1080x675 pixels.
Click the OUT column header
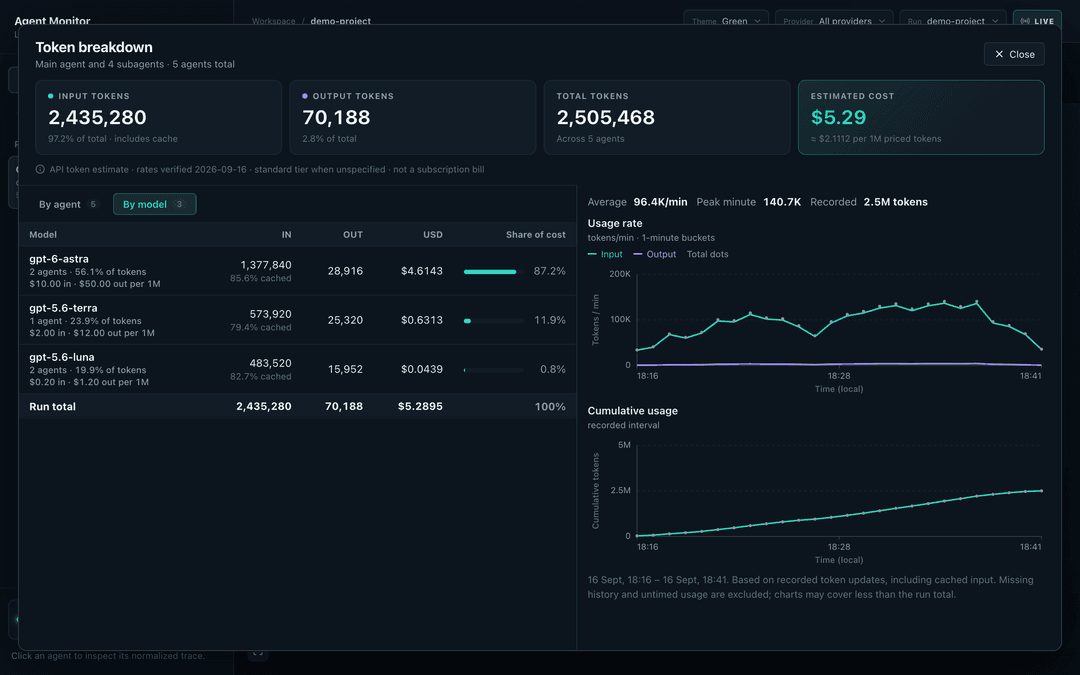(353, 235)
